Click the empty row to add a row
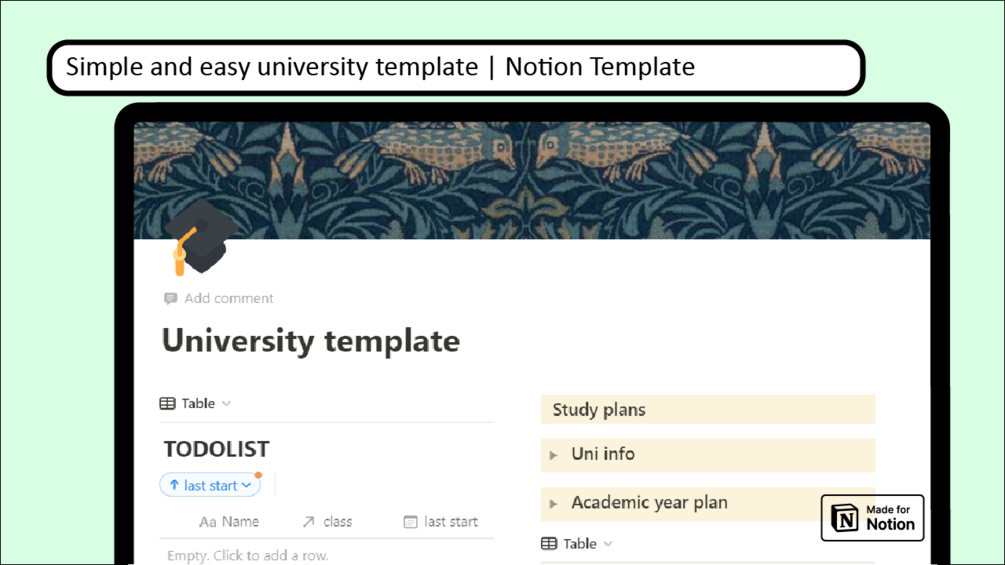Viewport: 1005px width, 565px height. pos(248,555)
